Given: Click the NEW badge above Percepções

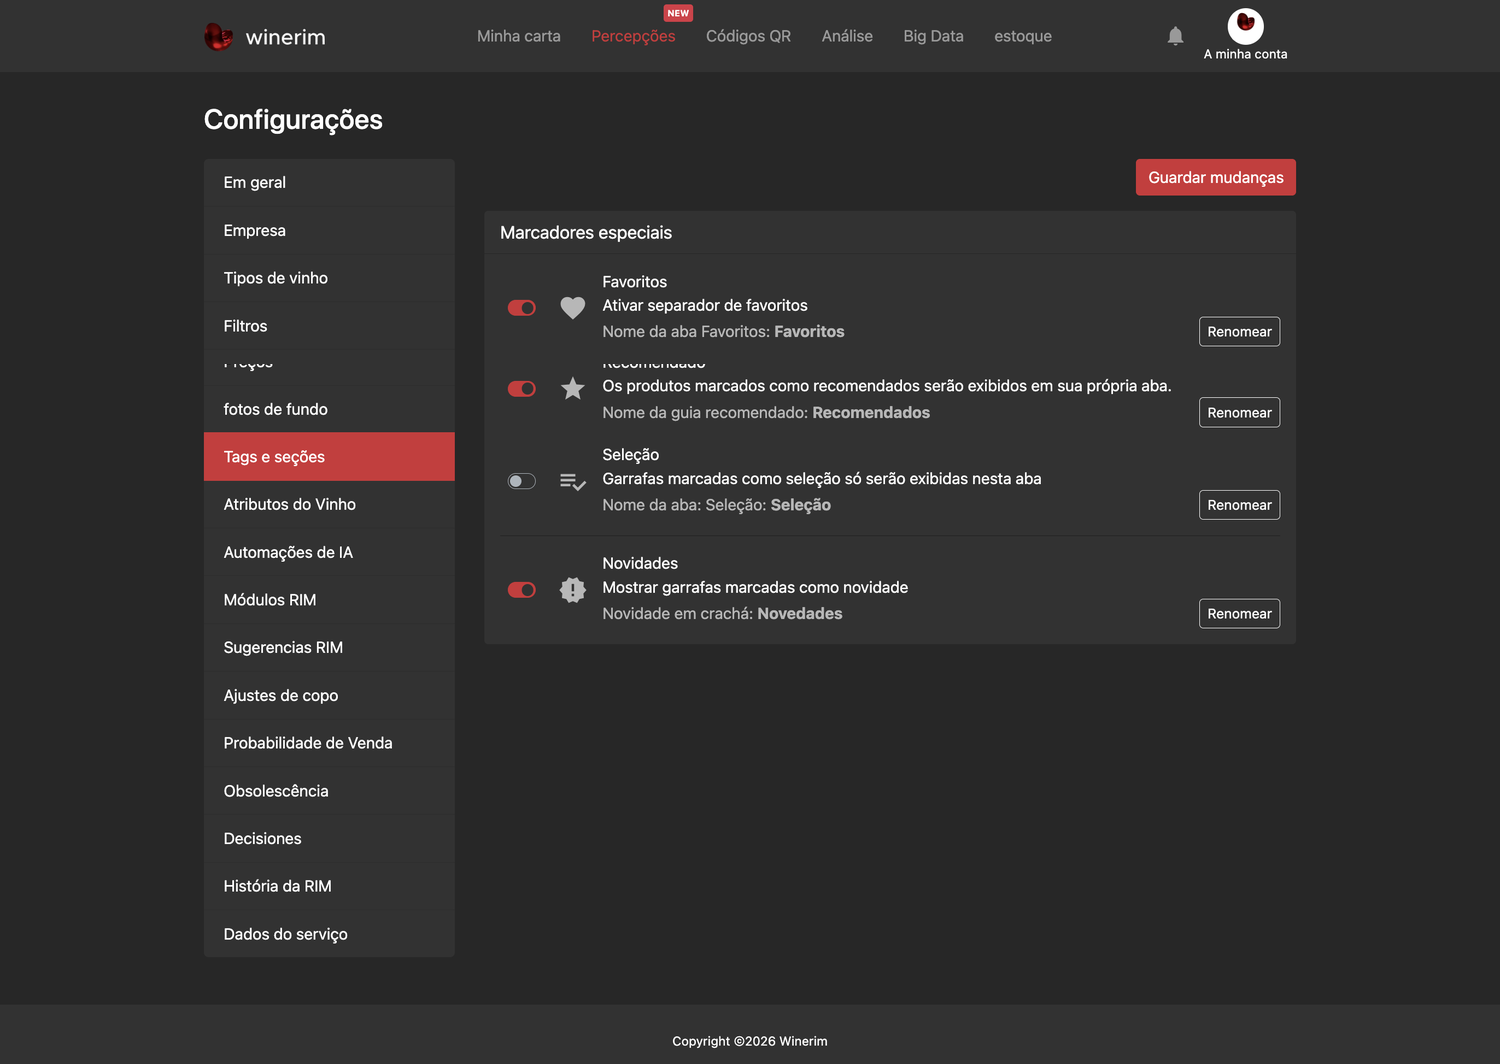Looking at the screenshot, I should tap(678, 13).
